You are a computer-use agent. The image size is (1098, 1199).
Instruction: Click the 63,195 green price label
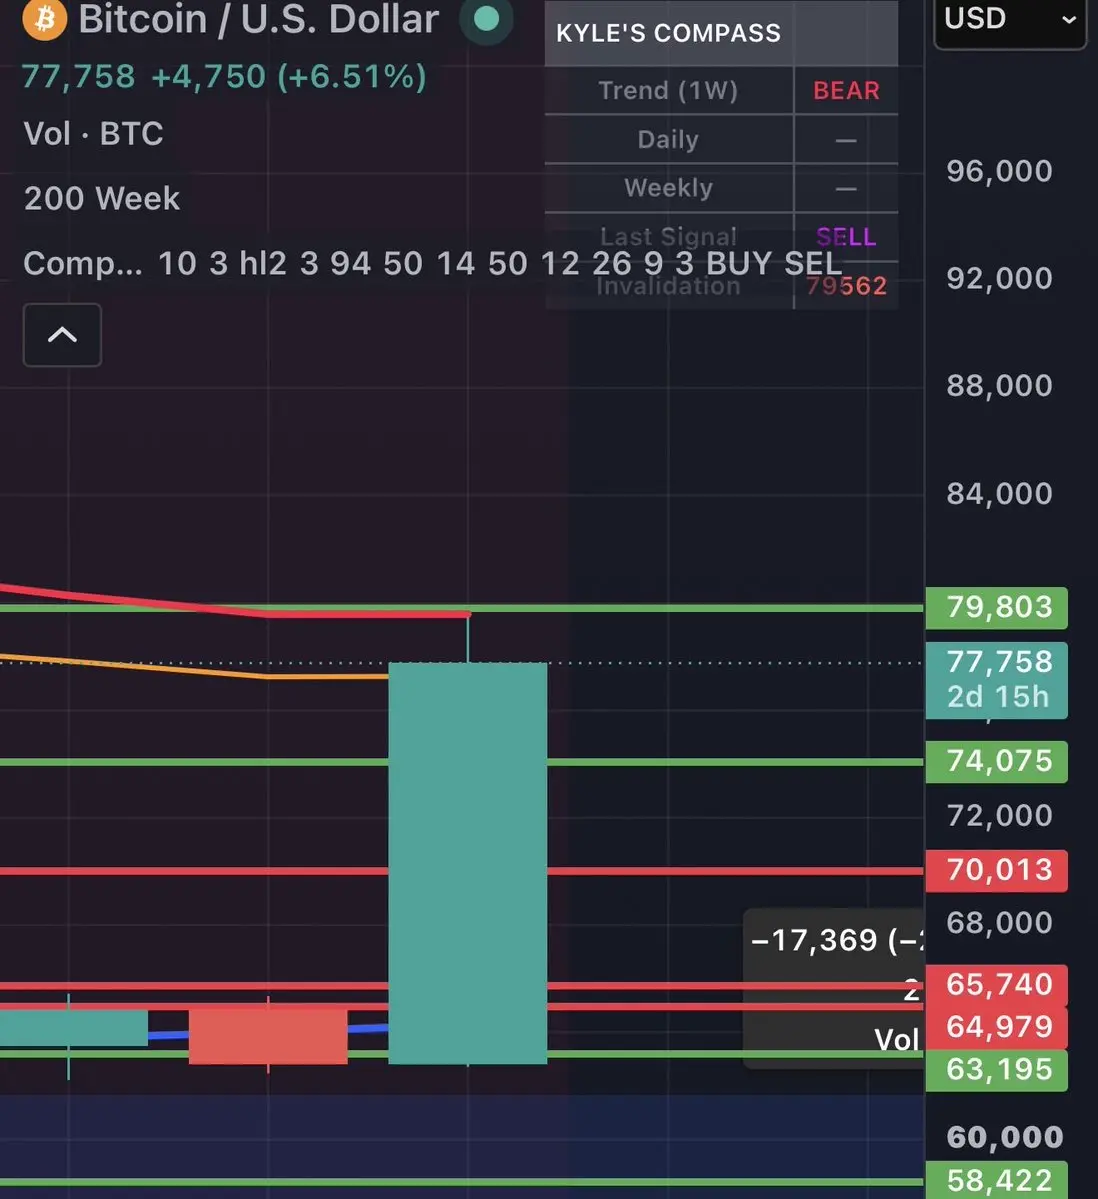[996, 1070]
